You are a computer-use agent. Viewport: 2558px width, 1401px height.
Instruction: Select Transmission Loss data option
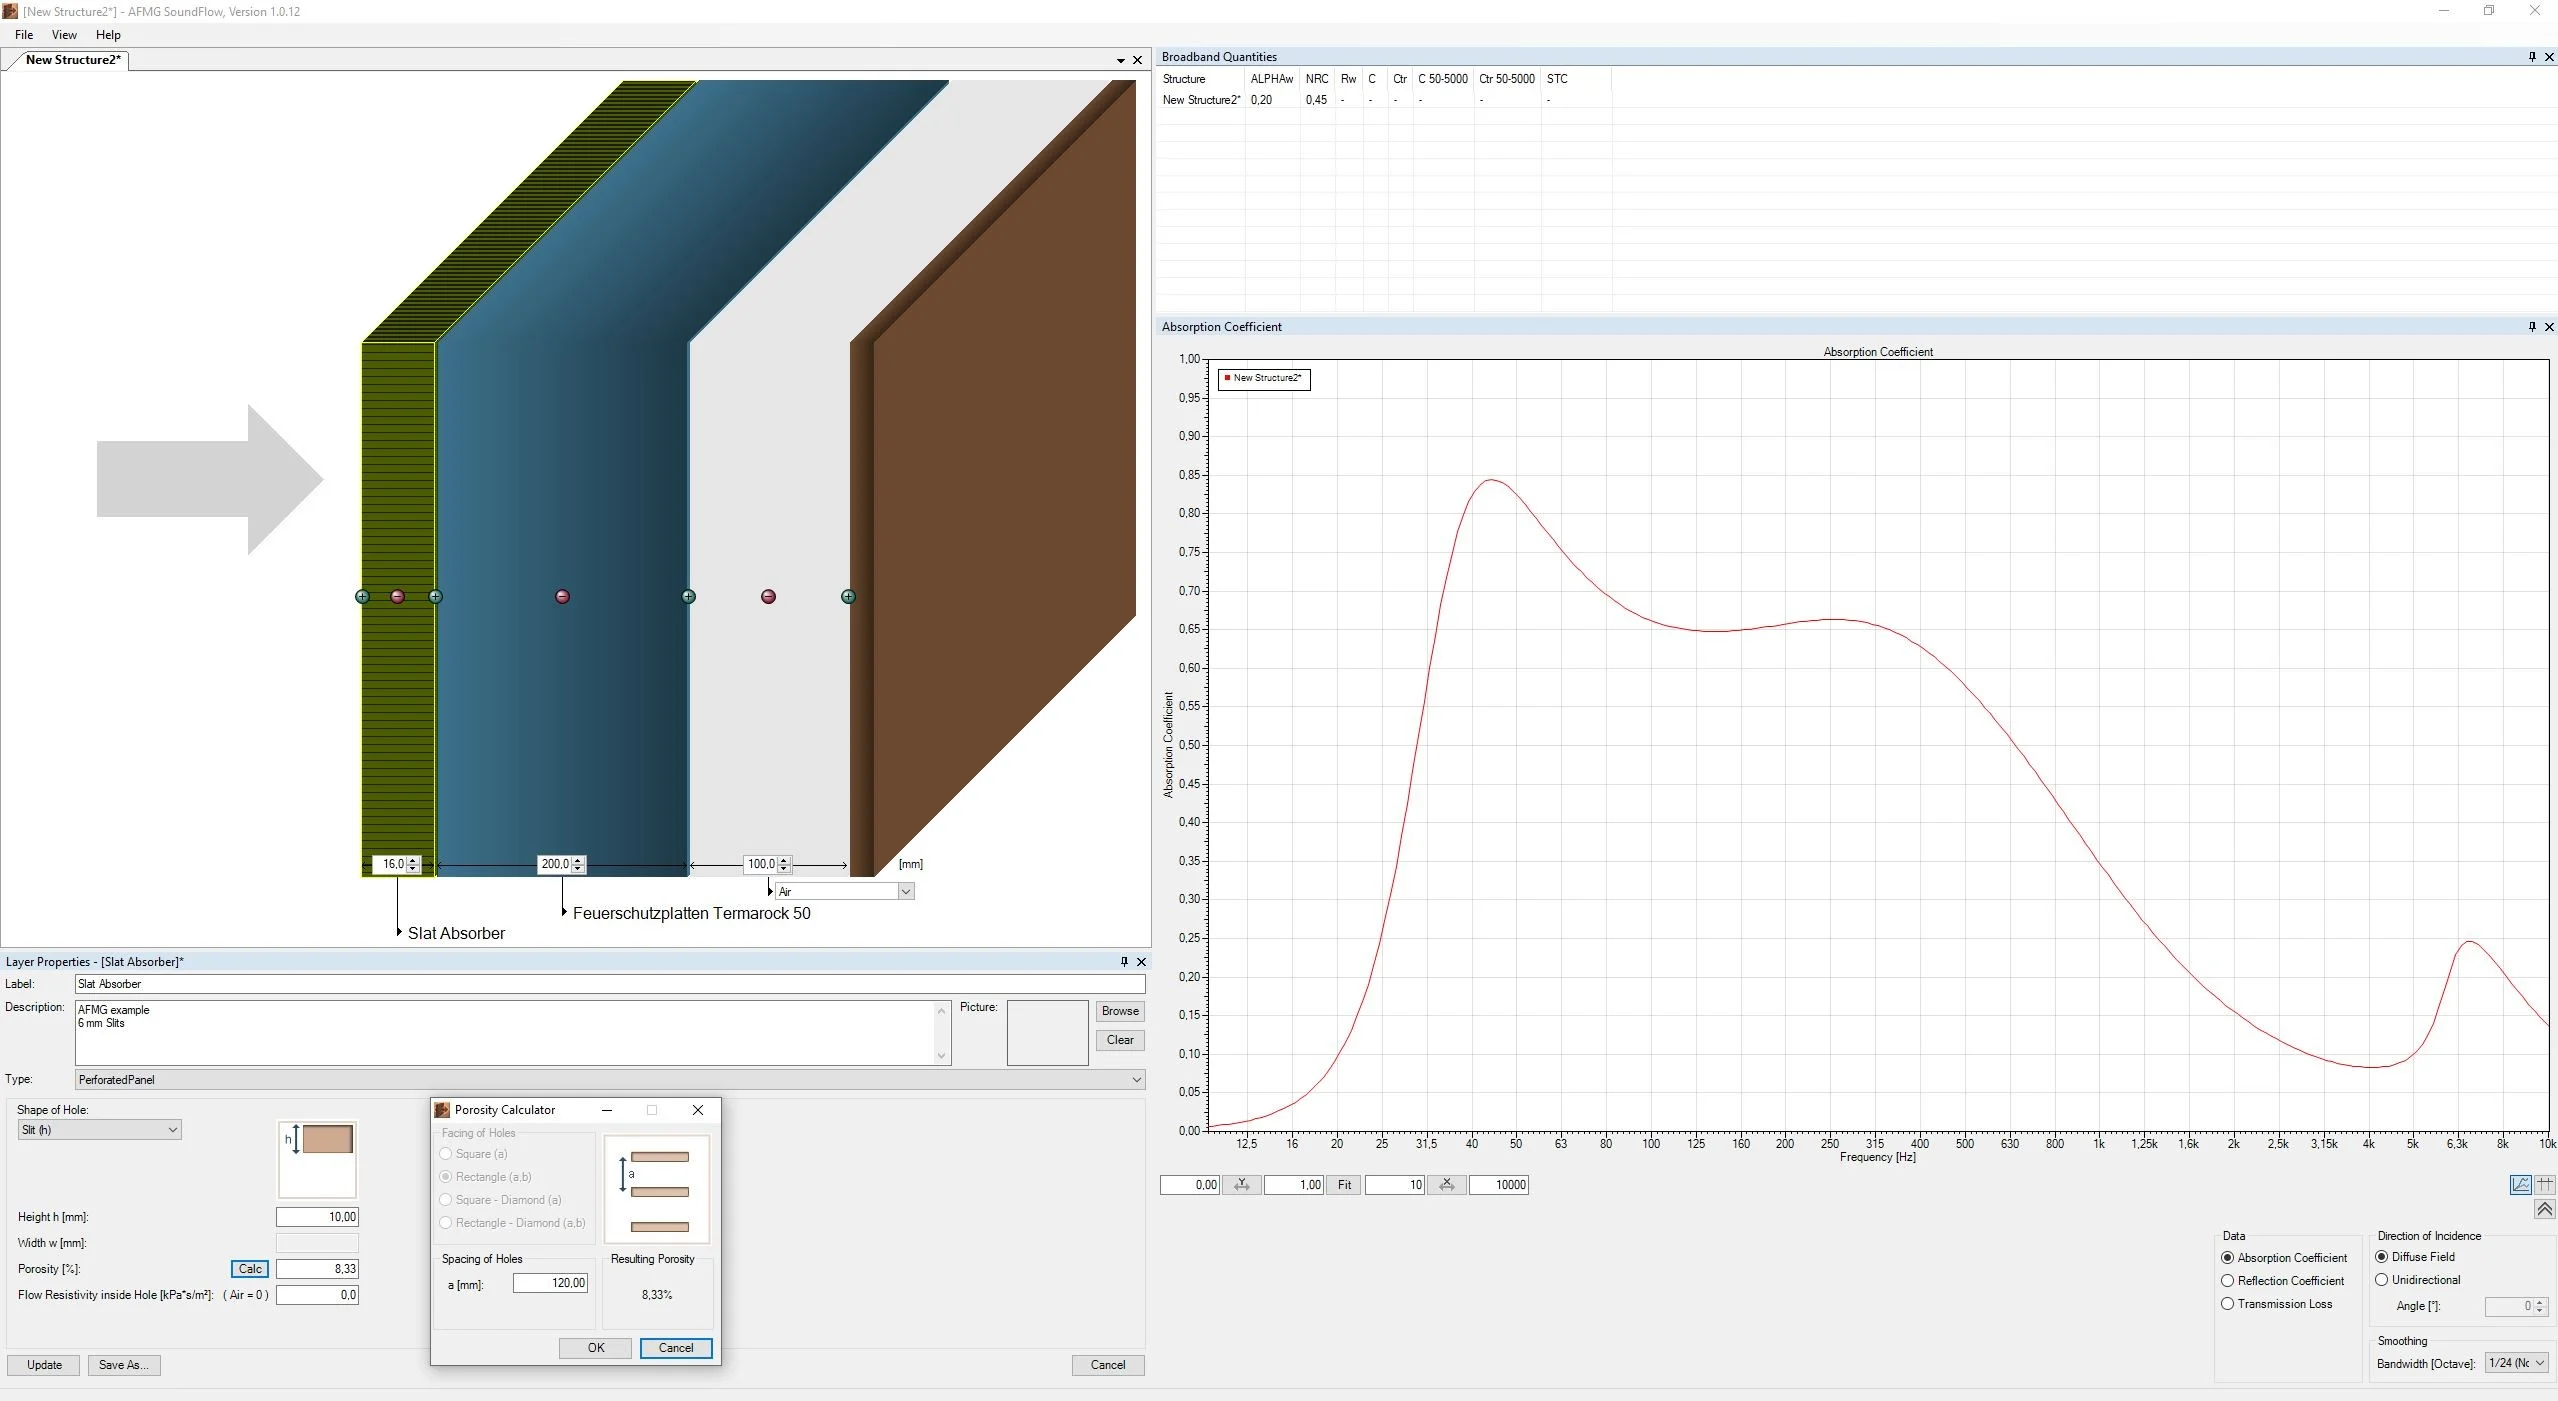pyautogui.click(x=2277, y=1304)
